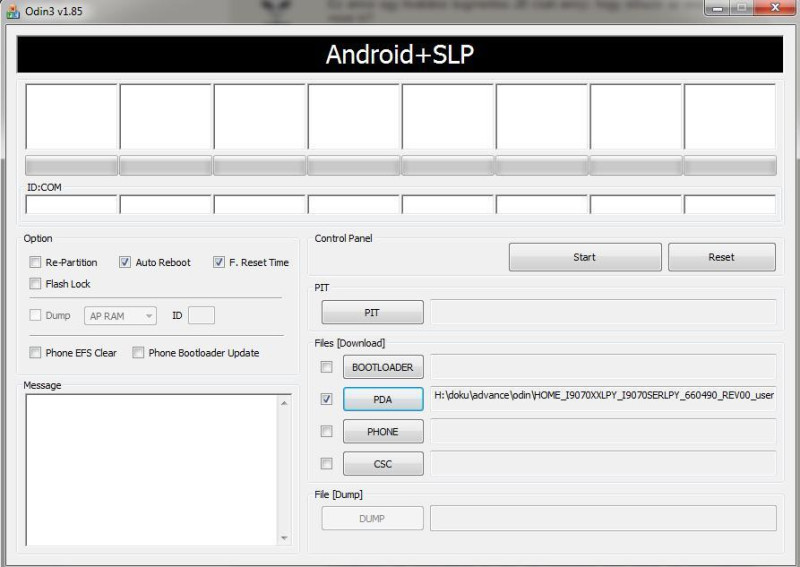800x567 pixels.
Task: Select a PDA firmware file
Action: pos(383,400)
